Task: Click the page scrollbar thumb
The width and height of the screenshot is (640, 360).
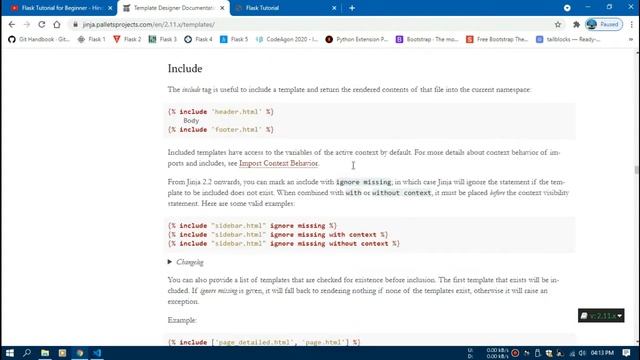Action: tap(636, 170)
